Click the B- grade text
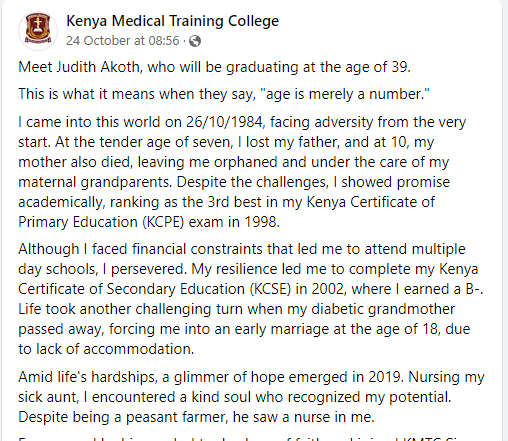The height and width of the screenshot is (441, 508). pos(473,289)
